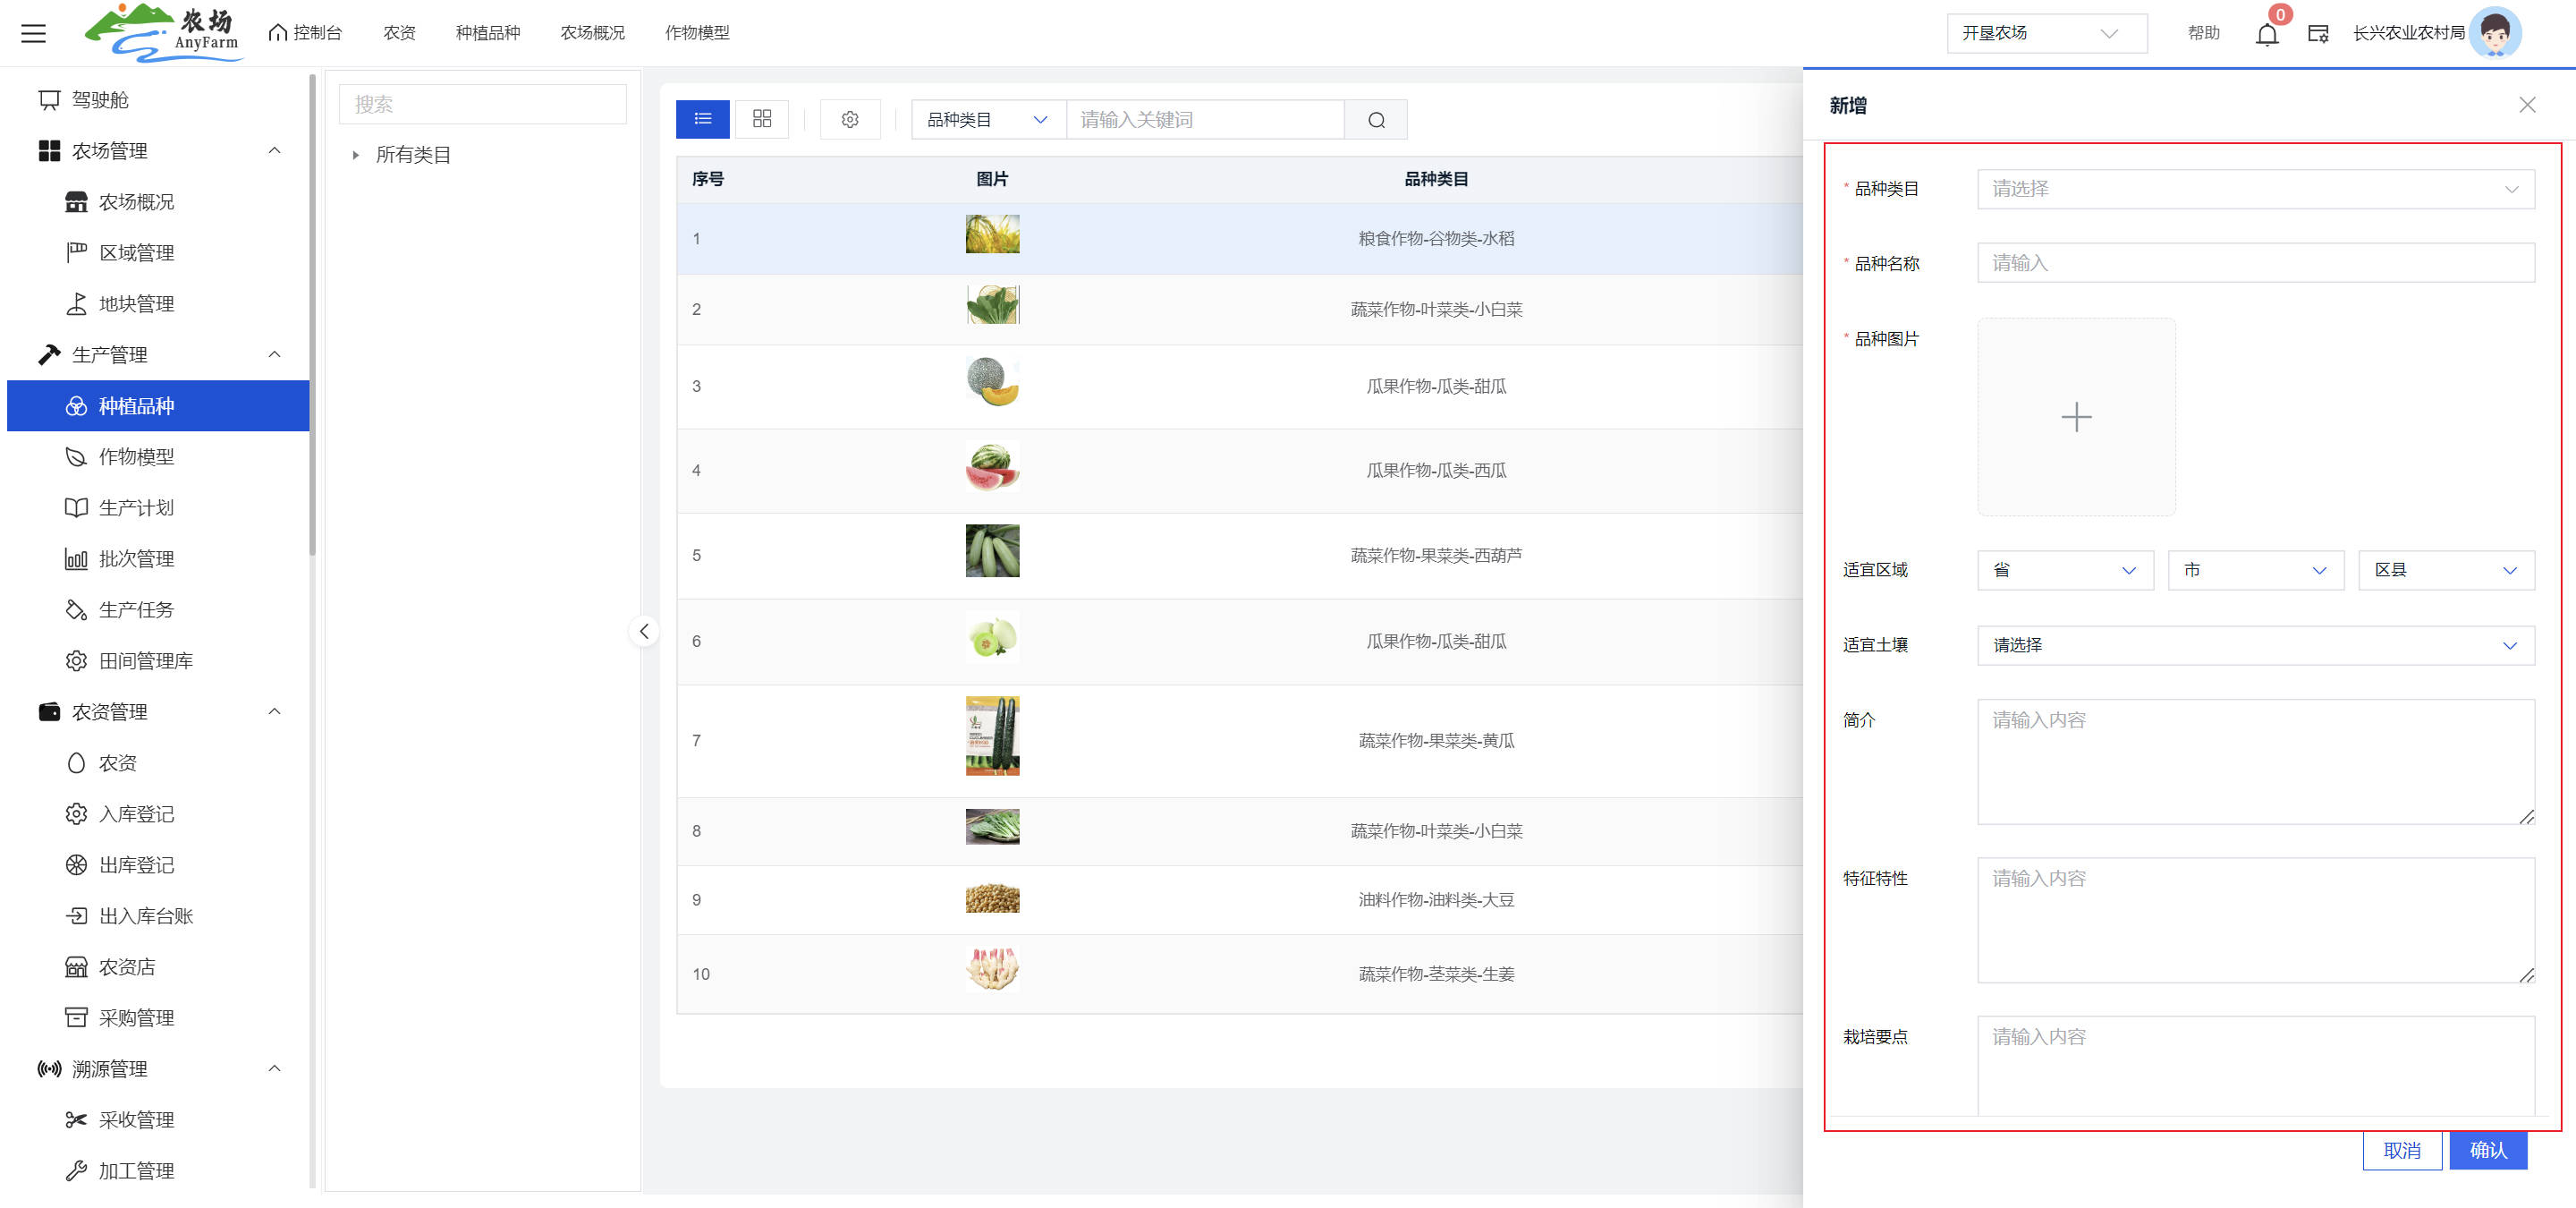Open the 开垦农场 farm selector

coord(2045,33)
